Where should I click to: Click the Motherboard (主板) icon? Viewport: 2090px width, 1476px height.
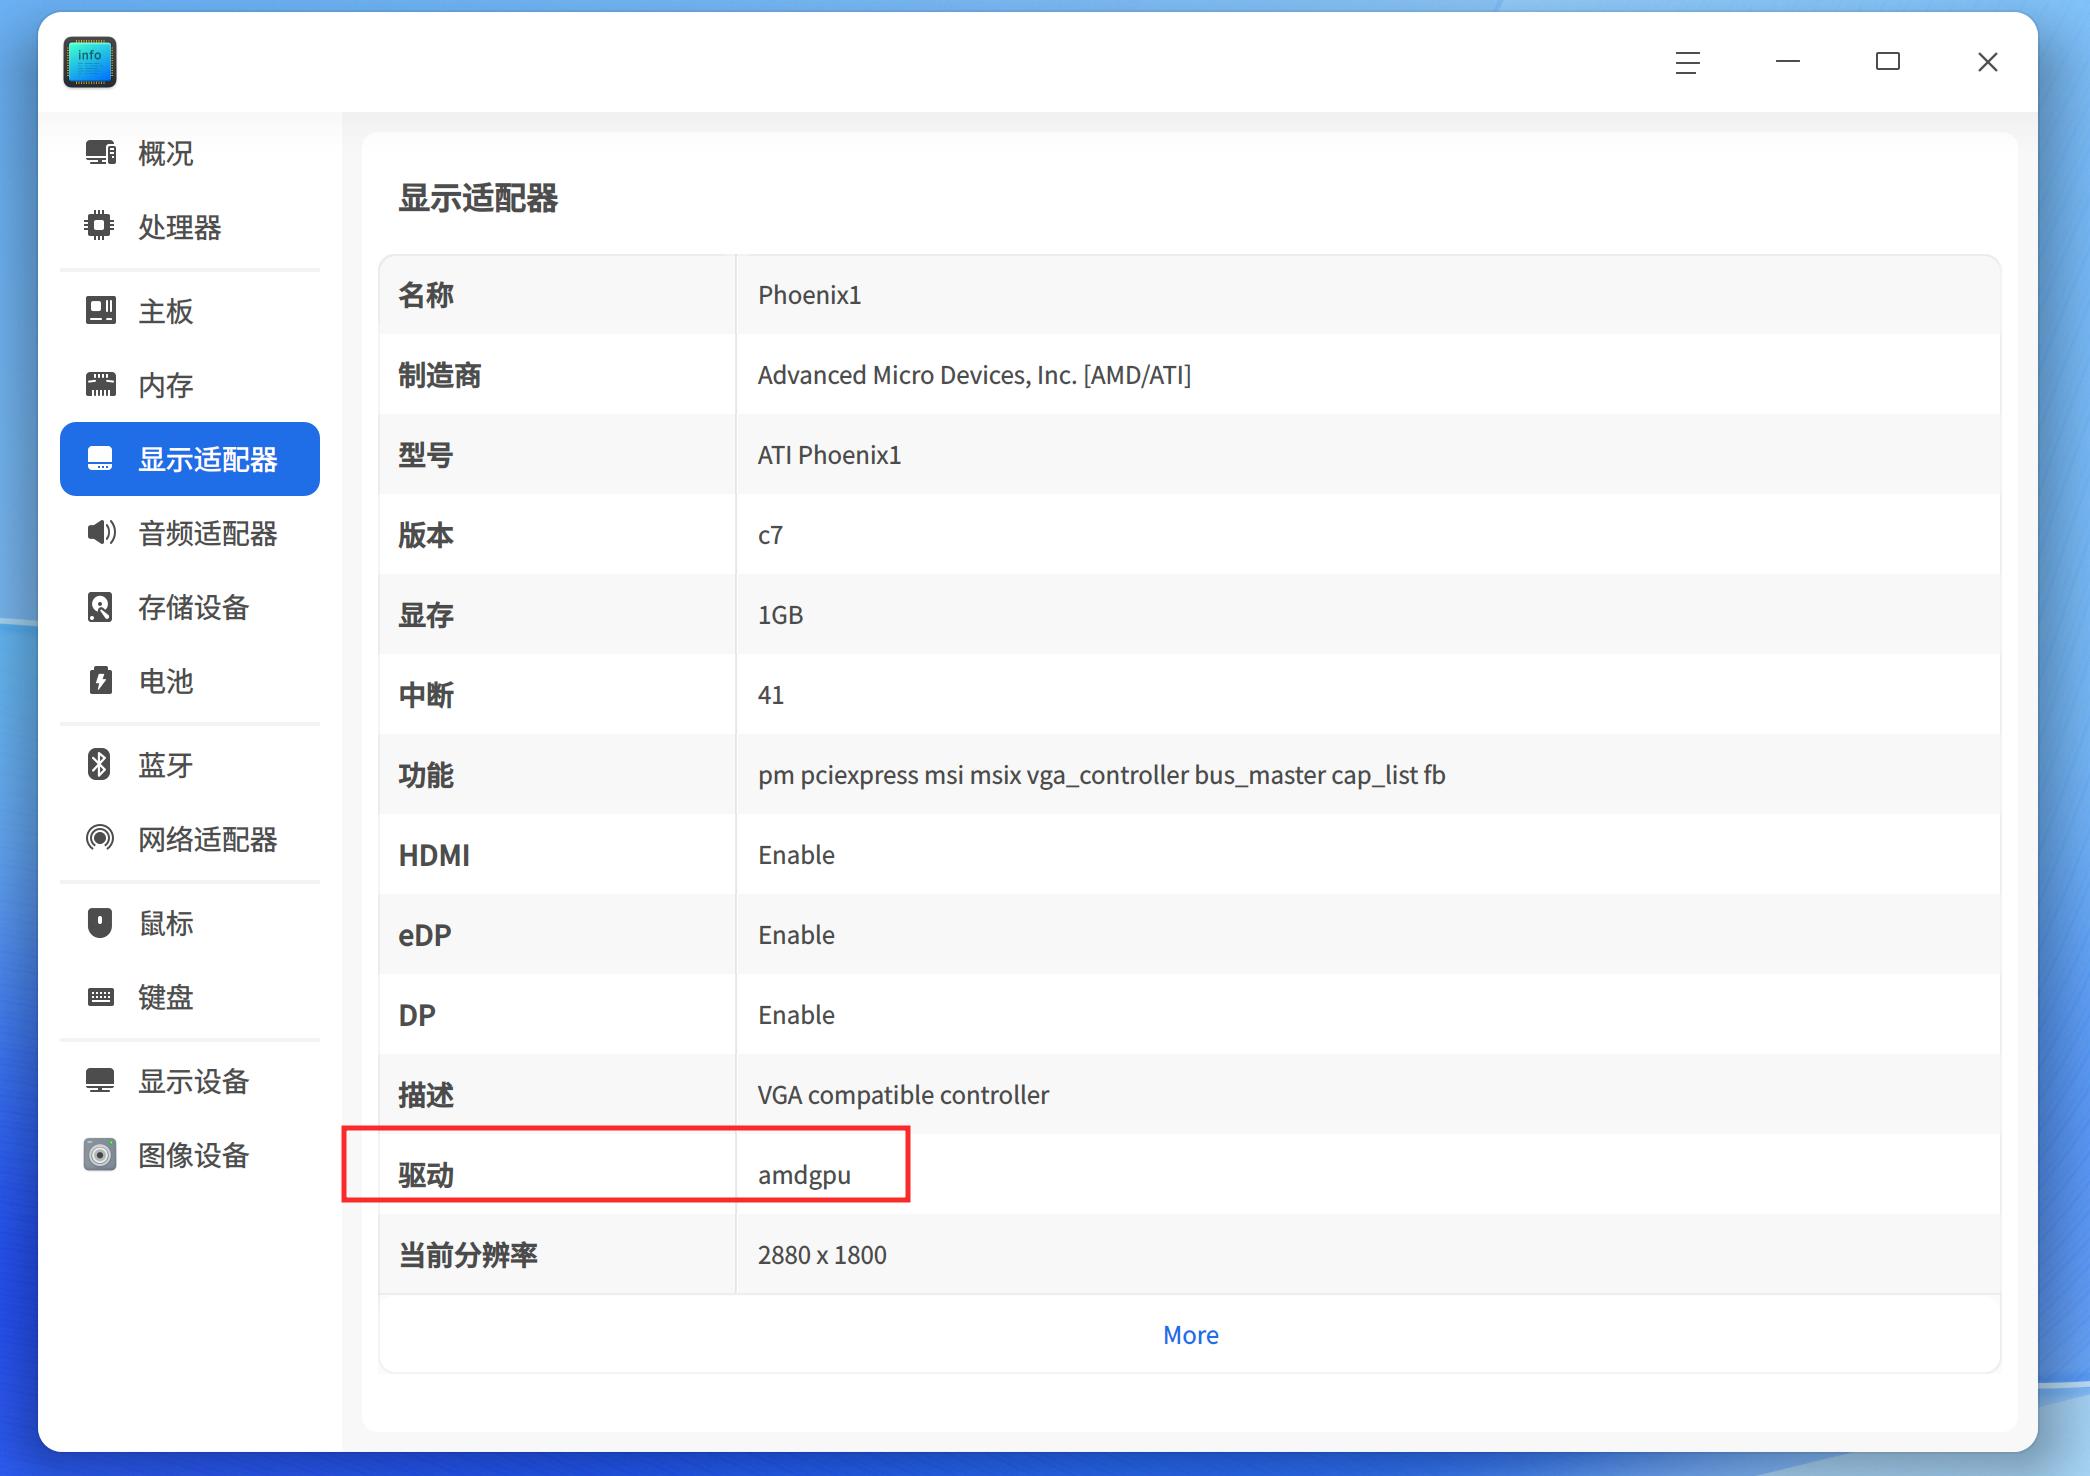click(x=100, y=311)
